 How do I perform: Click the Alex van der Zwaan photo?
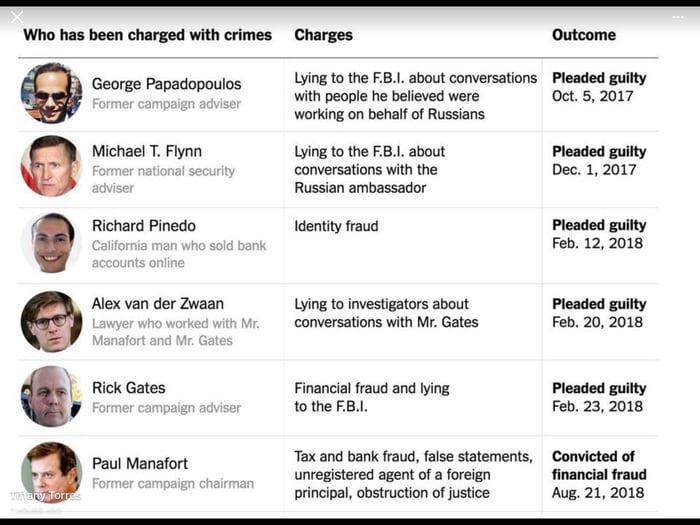51,321
